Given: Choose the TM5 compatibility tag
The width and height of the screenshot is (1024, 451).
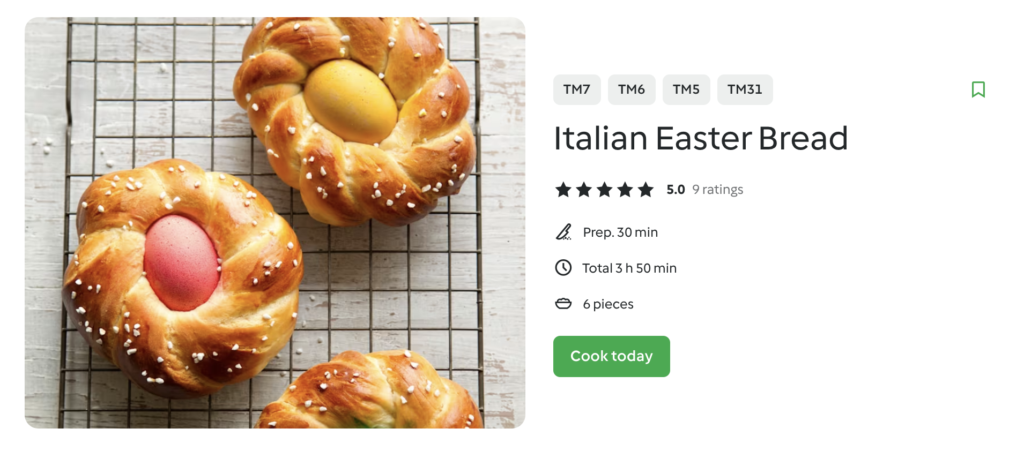Looking at the screenshot, I should pos(686,90).
